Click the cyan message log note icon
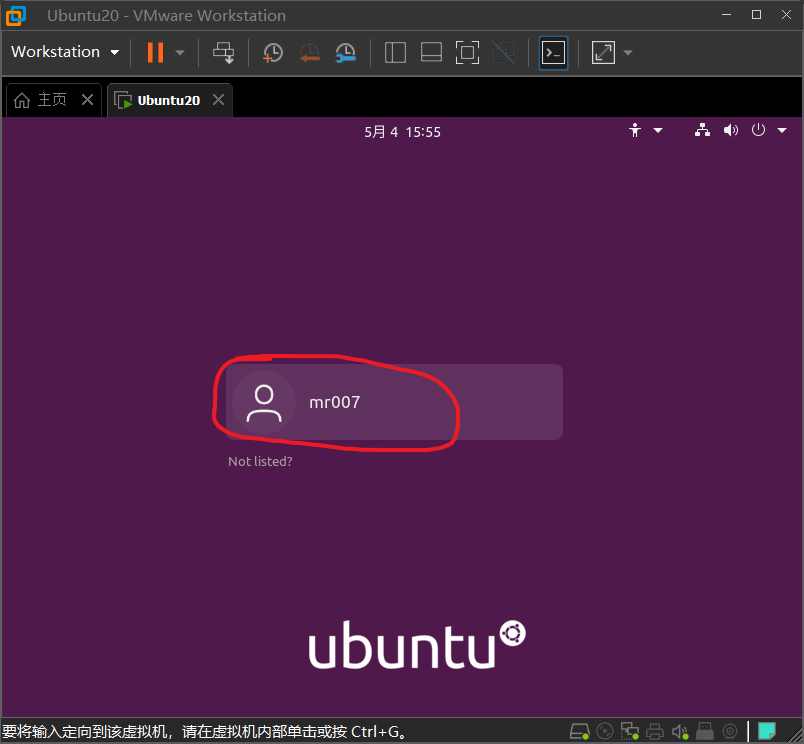804x744 pixels. pyautogui.click(x=767, y=731)
